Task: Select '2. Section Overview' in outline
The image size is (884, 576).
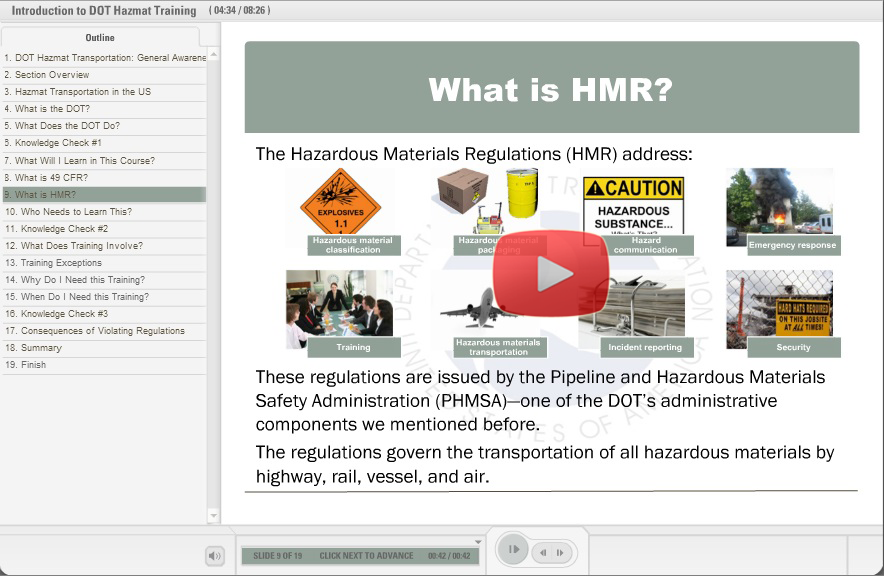Action: point(52,75)
